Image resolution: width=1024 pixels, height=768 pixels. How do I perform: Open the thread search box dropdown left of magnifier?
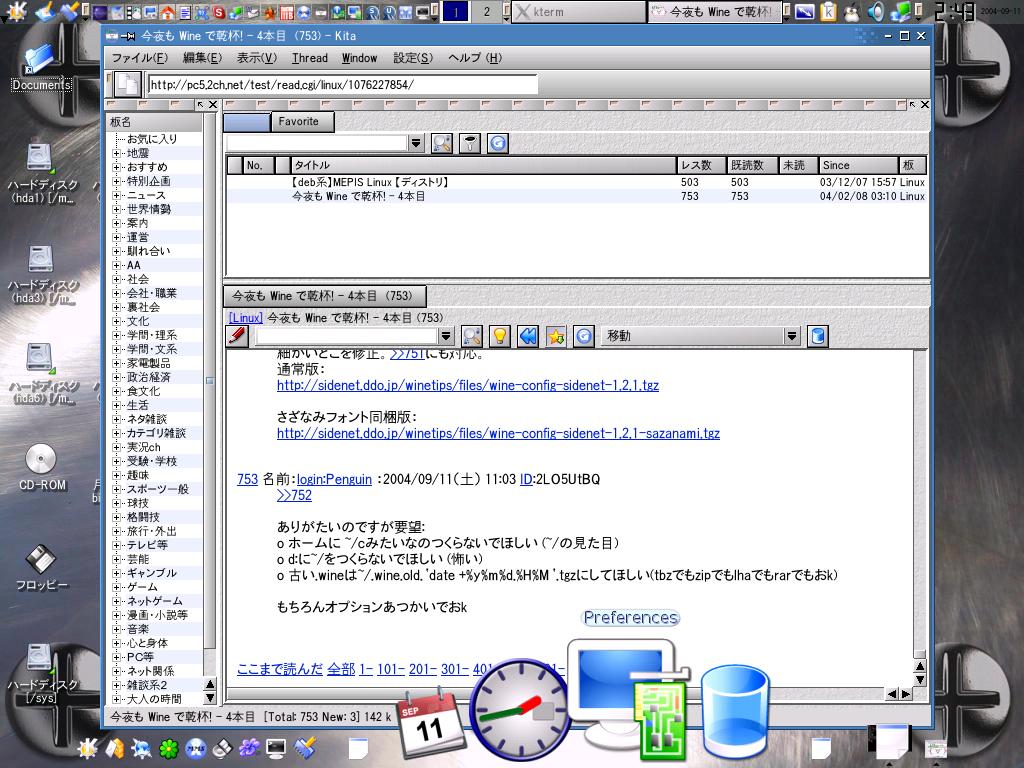[x=445, y=336]
